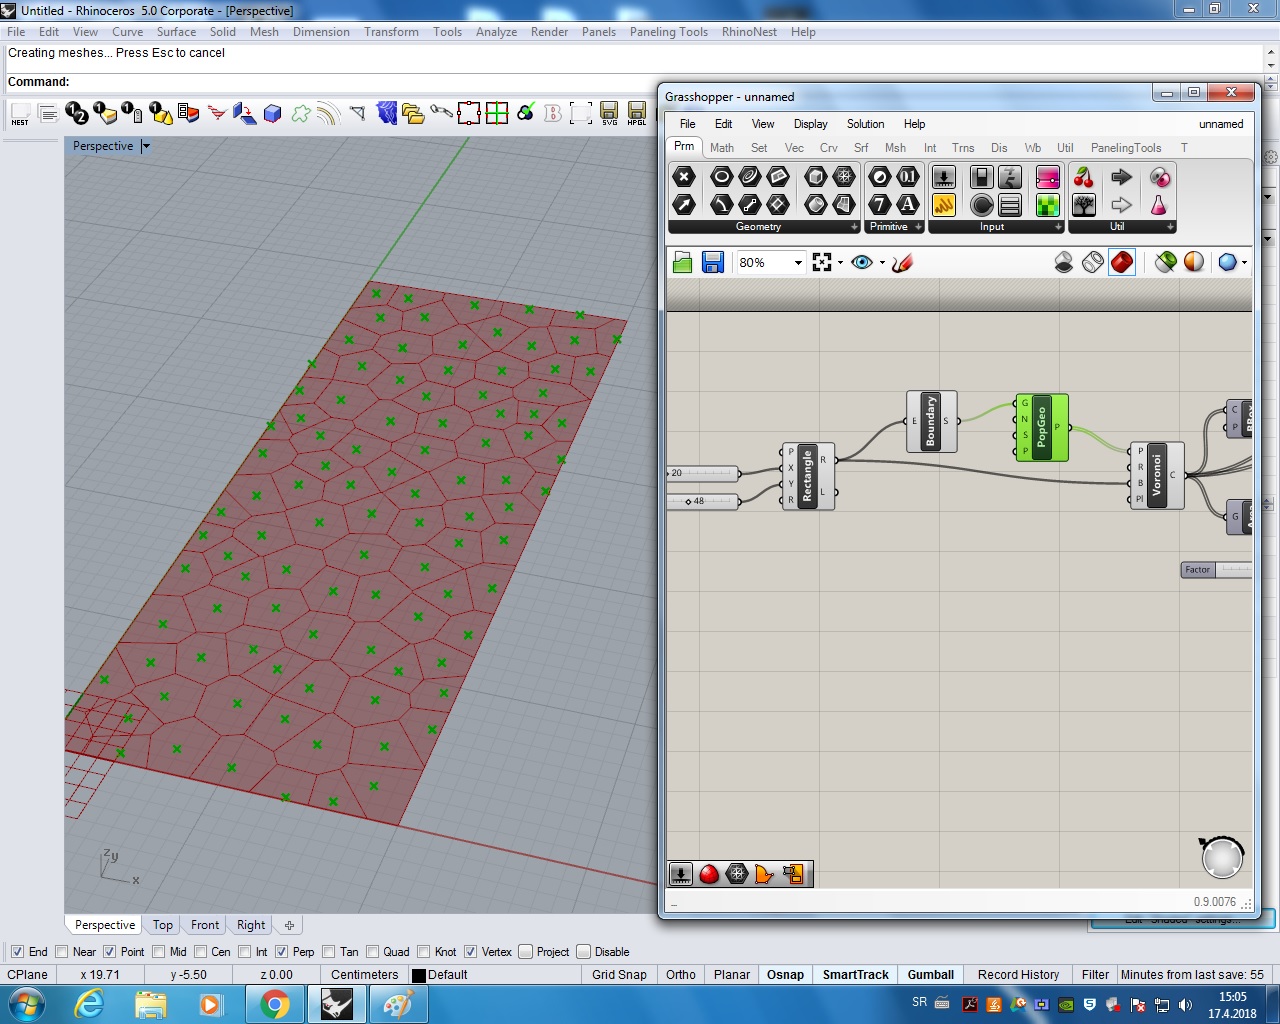
Task: Enable shaded red preview mode in Grasshopper
Action: point(1122,262)
